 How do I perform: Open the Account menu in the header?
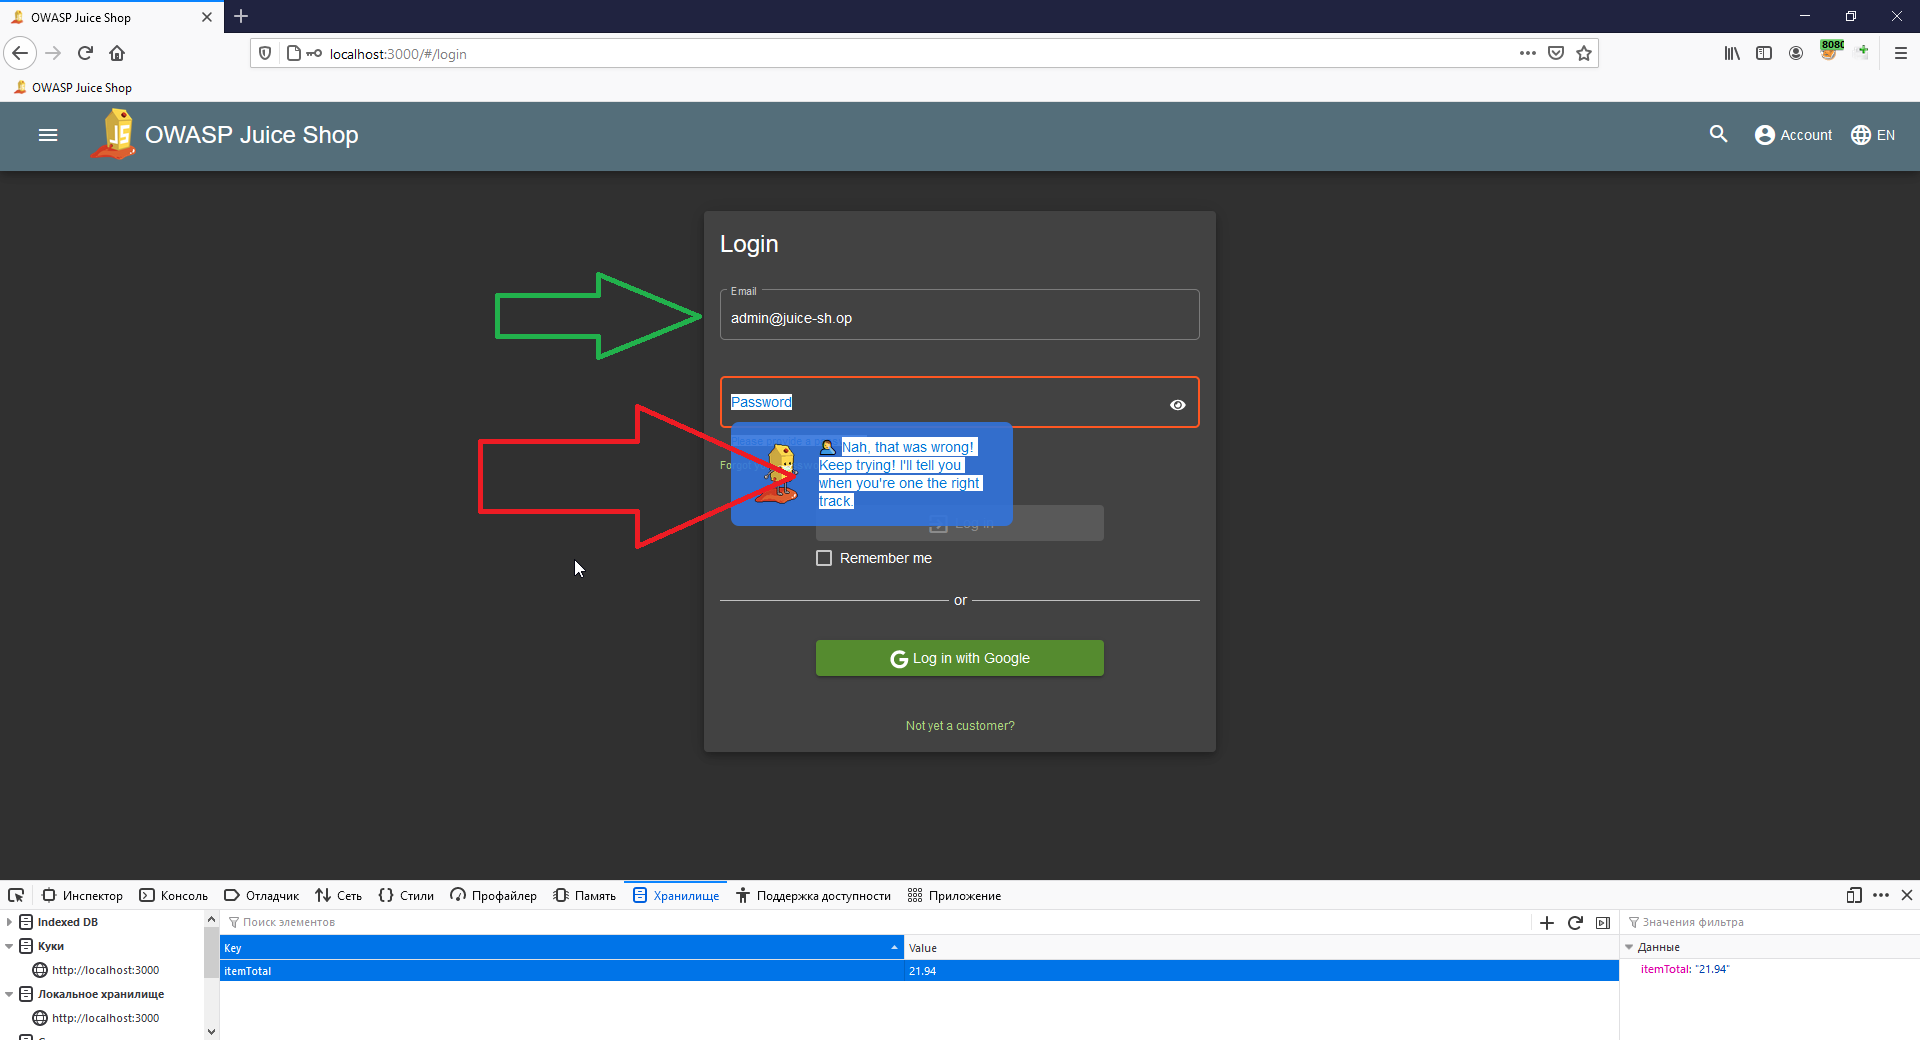tap(1792, 135)
